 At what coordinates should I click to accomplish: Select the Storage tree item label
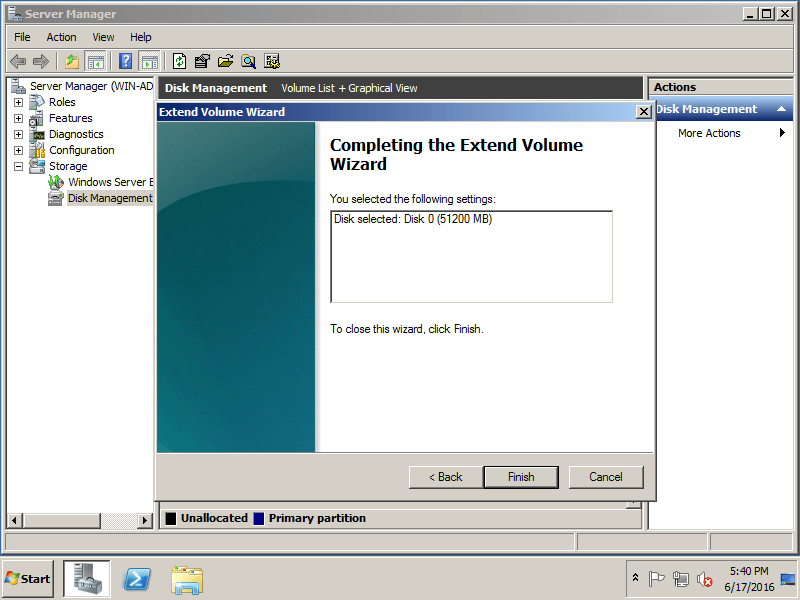[x=68, y=166]
